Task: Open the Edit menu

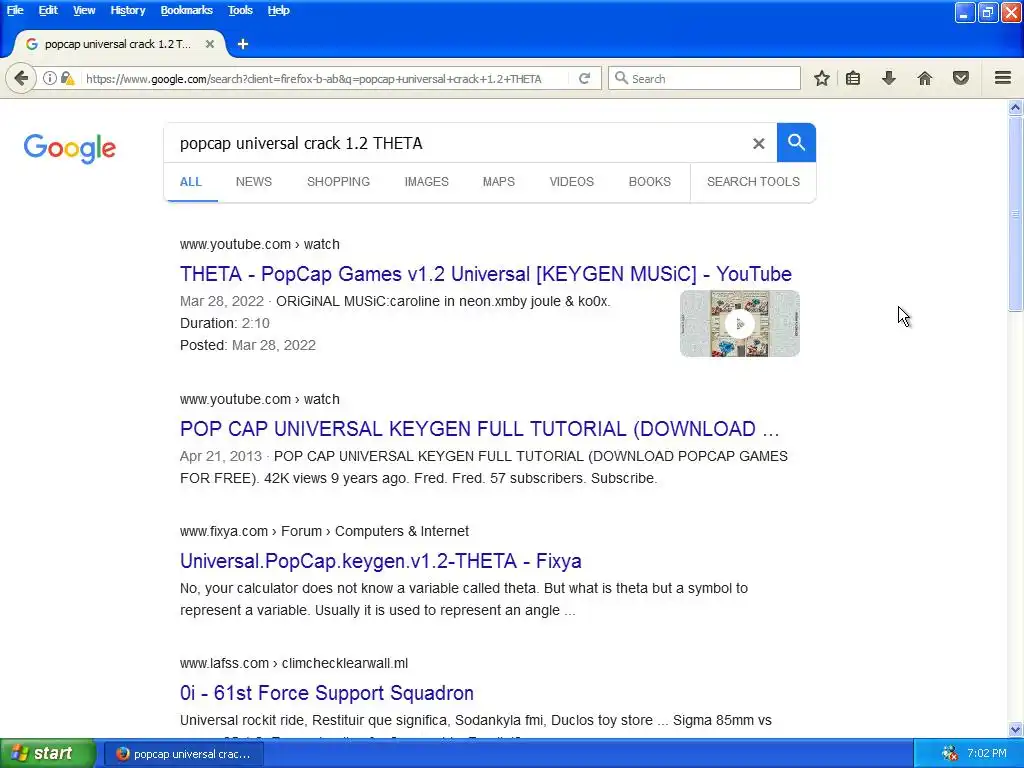Action: click(x=48, y=10)
